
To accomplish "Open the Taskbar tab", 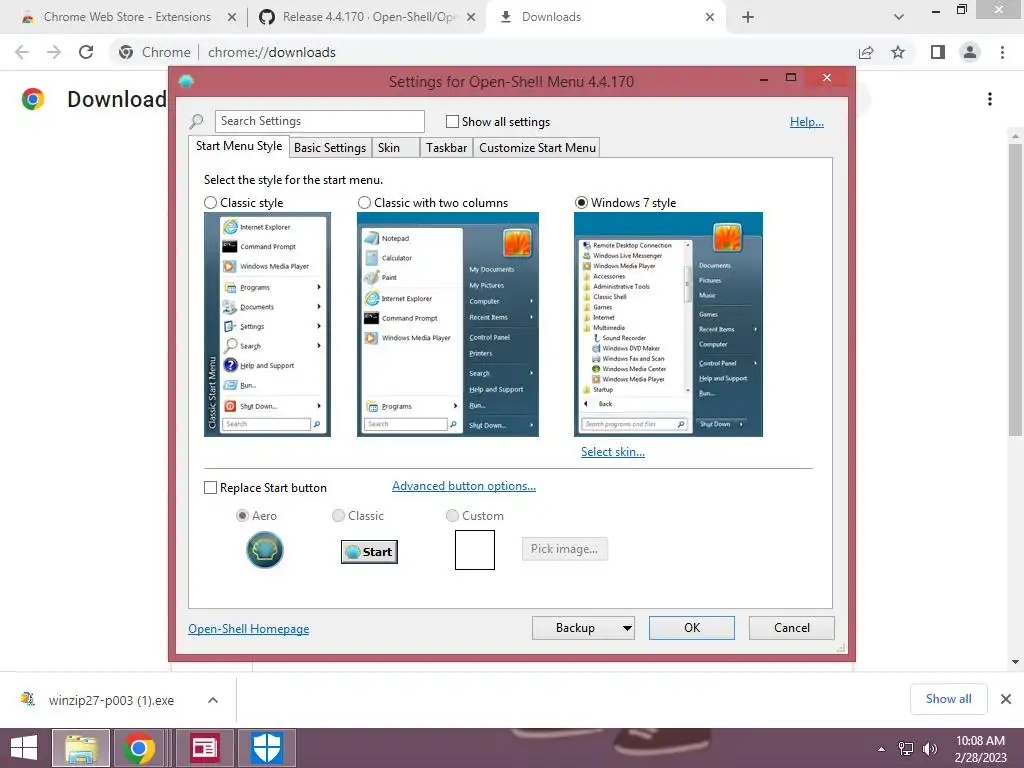I will point(447,148).
